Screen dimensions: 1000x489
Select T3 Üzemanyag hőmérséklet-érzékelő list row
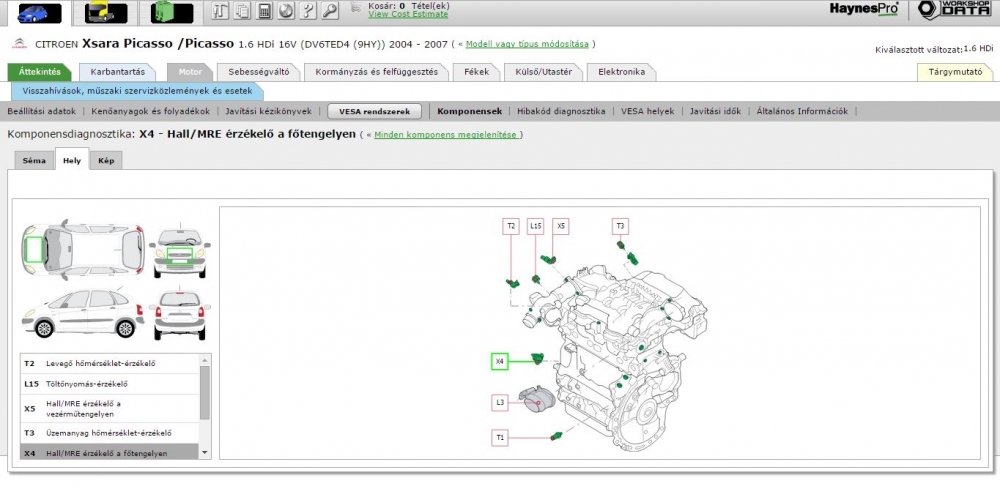tap(110, 433)
